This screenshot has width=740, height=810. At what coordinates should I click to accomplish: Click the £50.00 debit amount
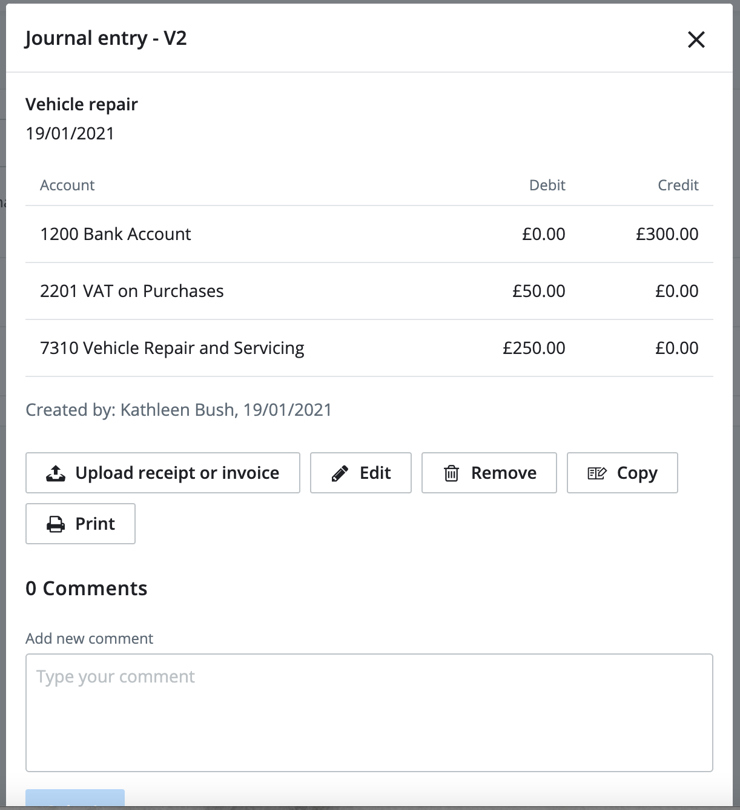click(x=539, y=291)
